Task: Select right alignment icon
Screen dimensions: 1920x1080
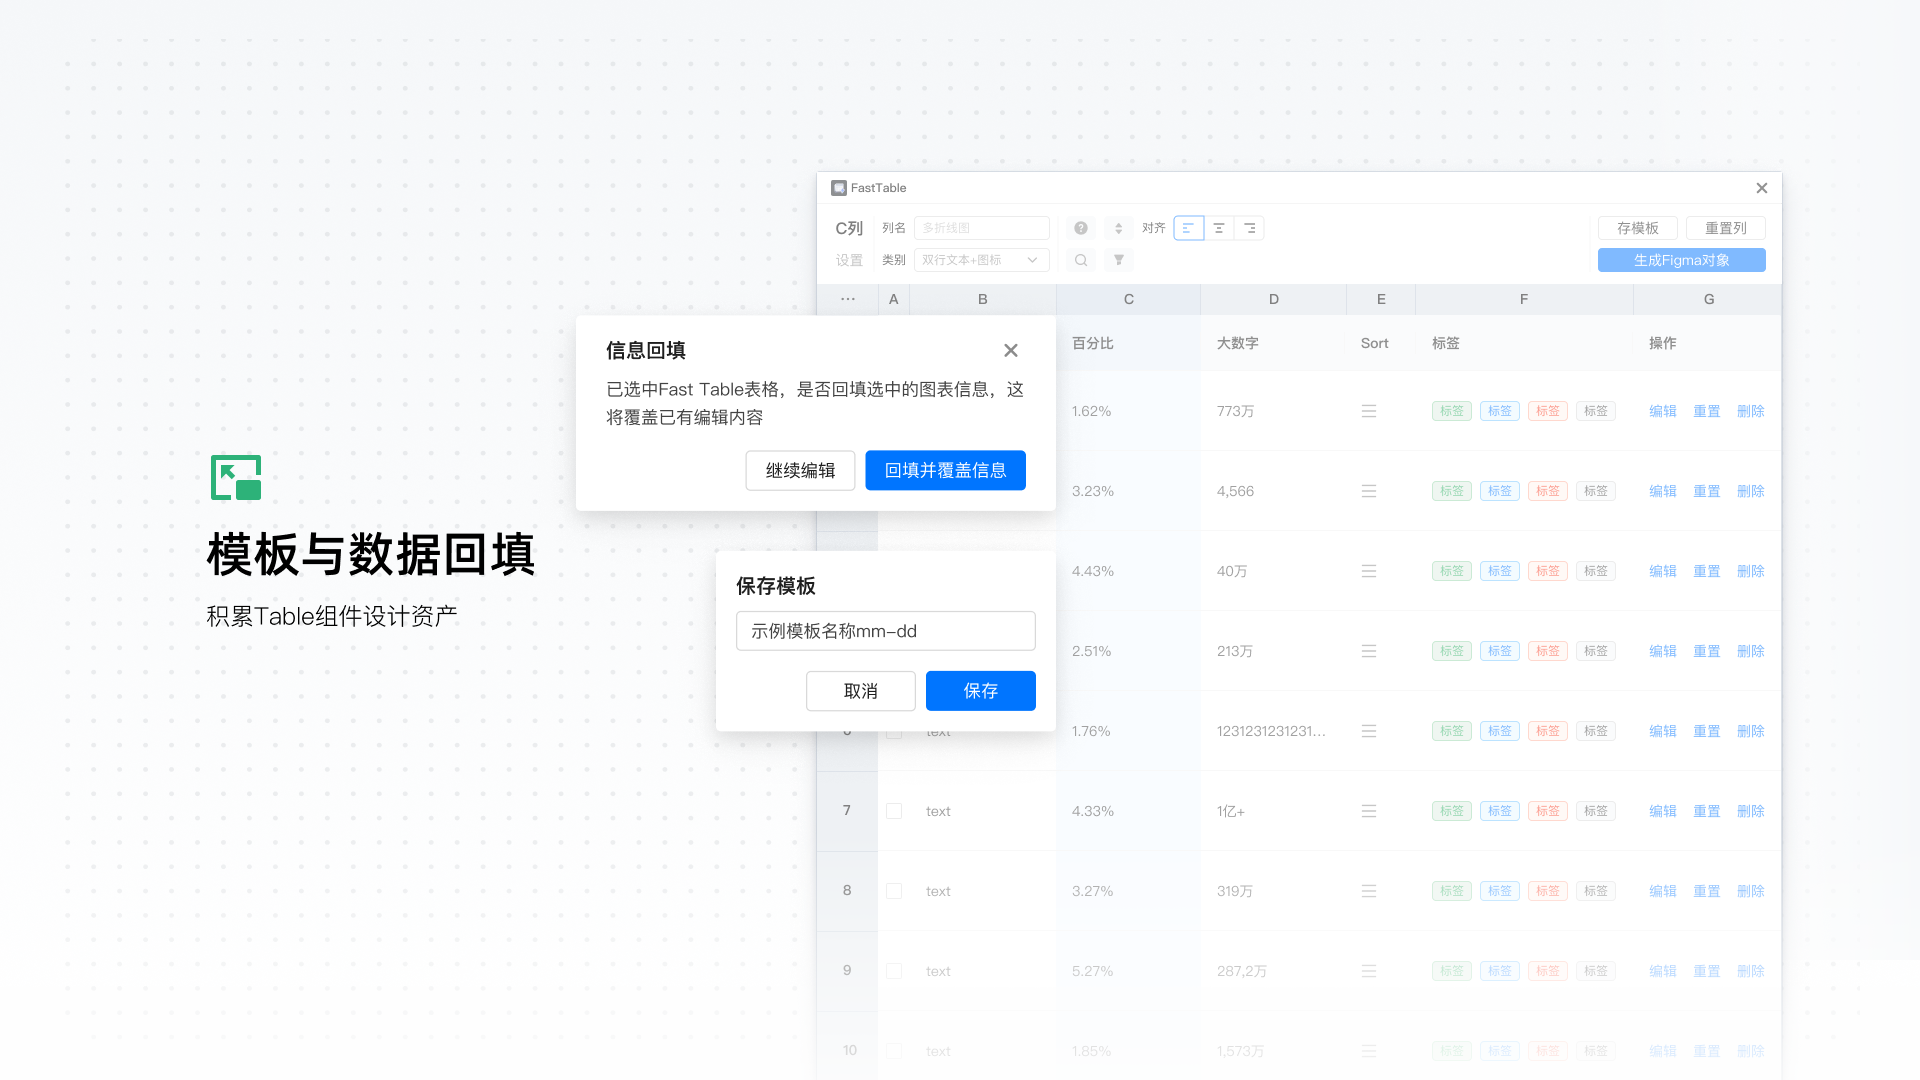Action: pos(1249,228)
